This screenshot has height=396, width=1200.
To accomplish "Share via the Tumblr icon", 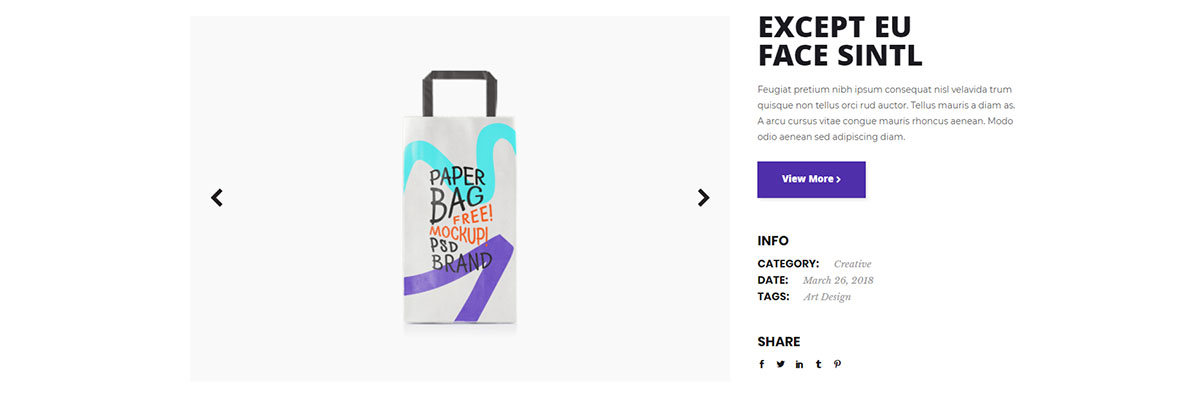I will coord(818,364).
